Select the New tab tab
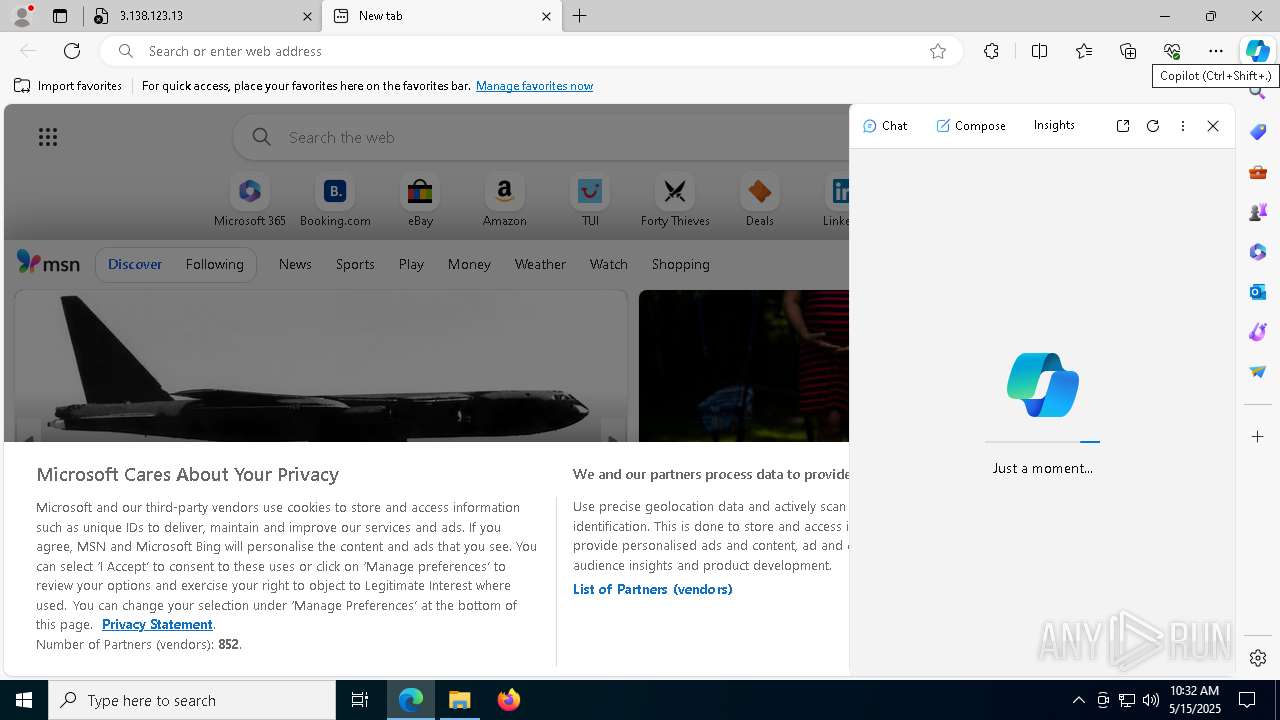Screen dimensions: 1280x720 (x=441, y=16)
